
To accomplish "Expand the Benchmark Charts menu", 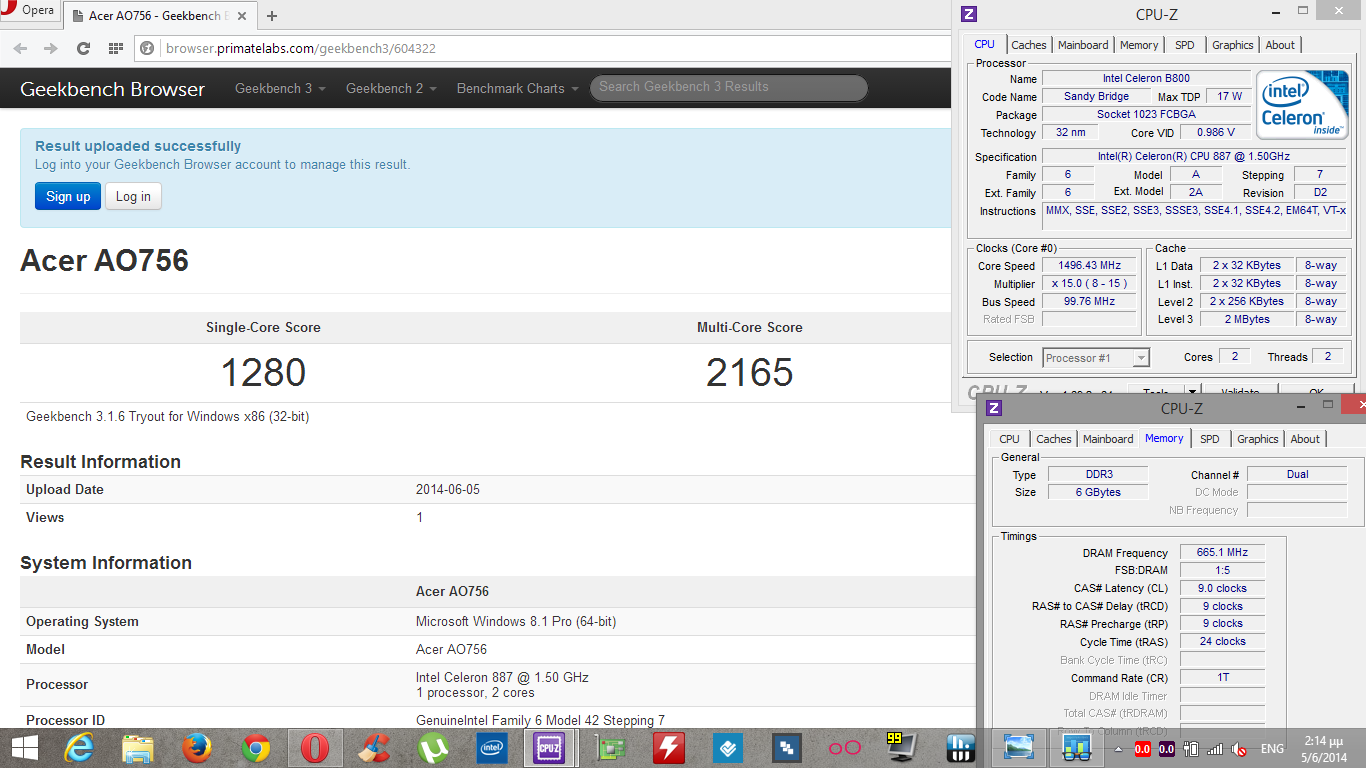I will pyautogui.click(x=517, y=88).
